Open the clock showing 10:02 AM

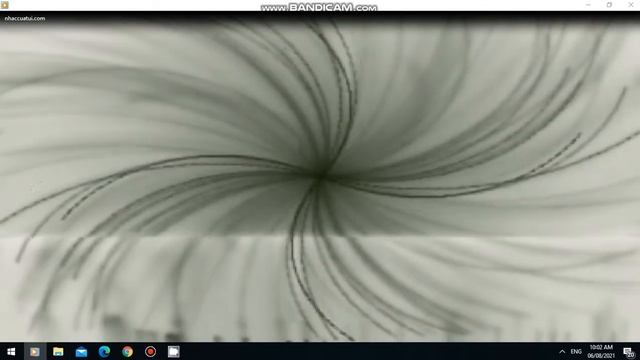tap(601, 351)
